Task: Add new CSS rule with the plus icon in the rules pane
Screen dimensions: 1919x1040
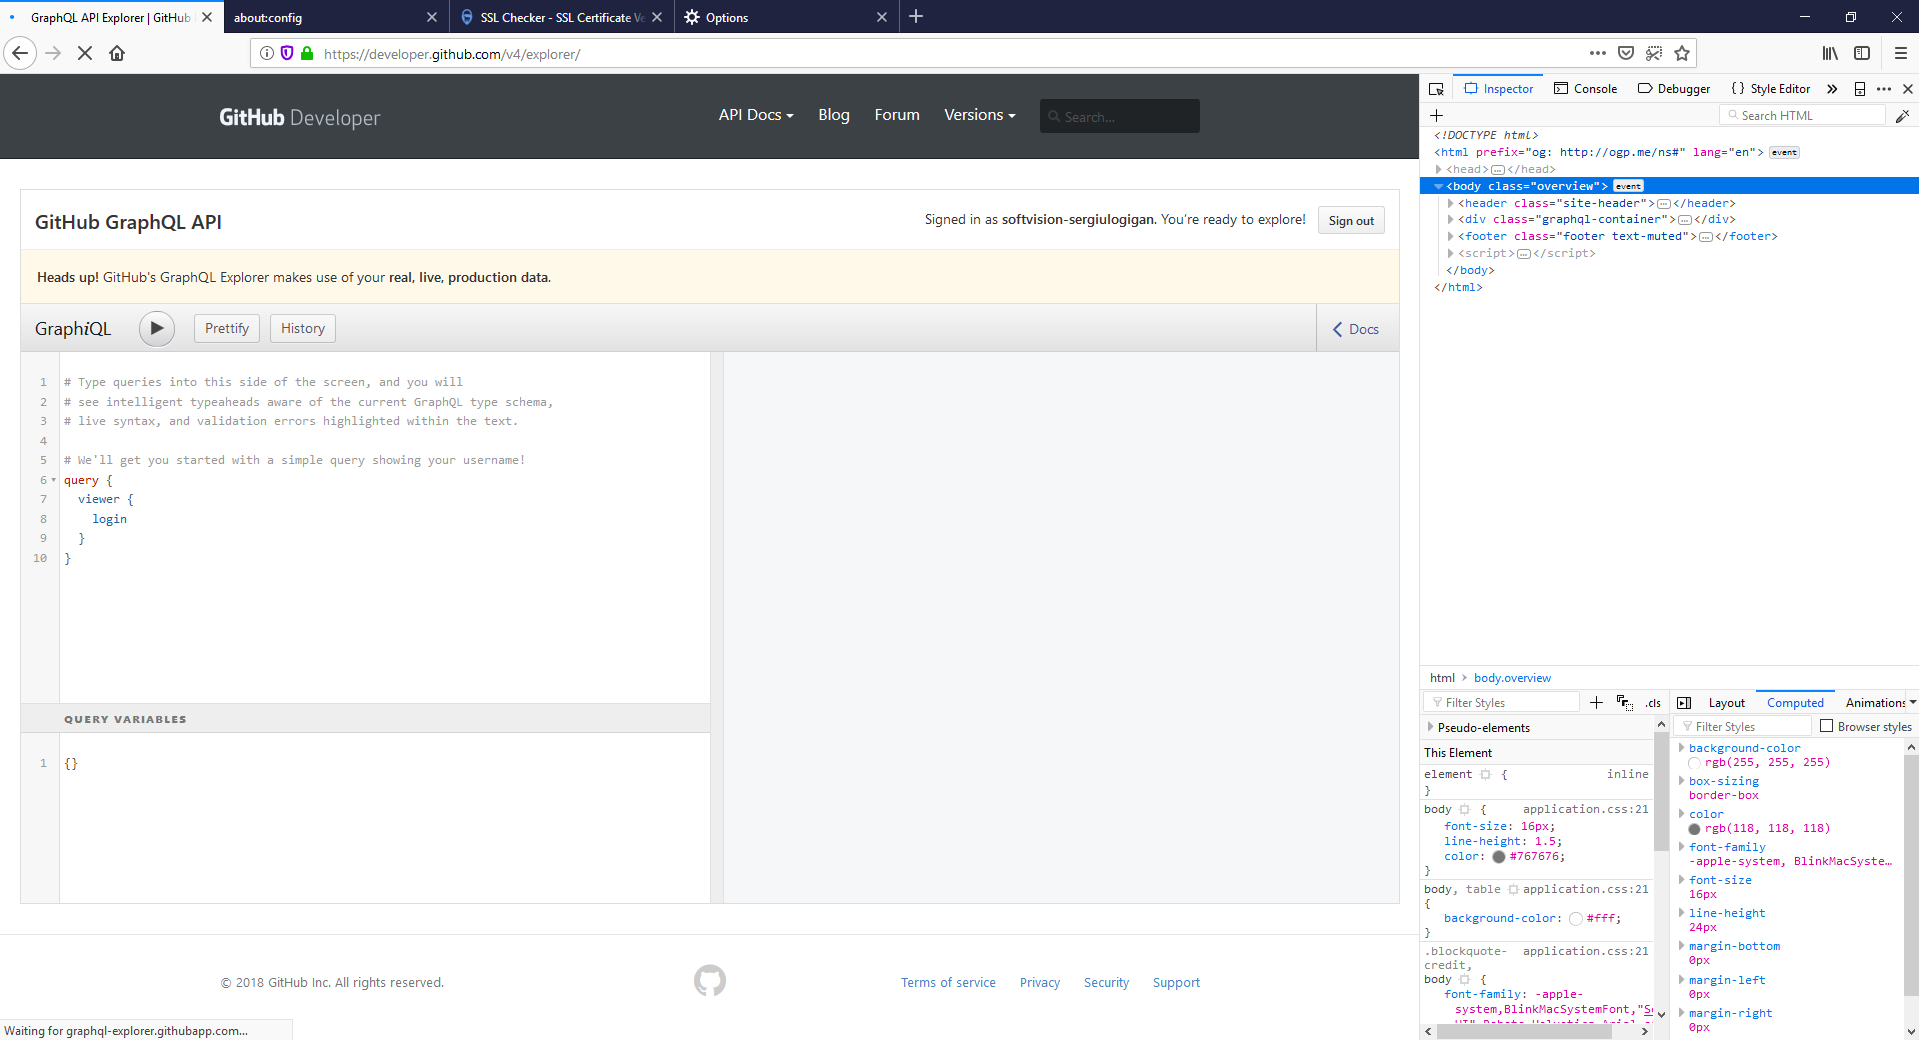Action: pyautogui.click(x=1596, y=703)
